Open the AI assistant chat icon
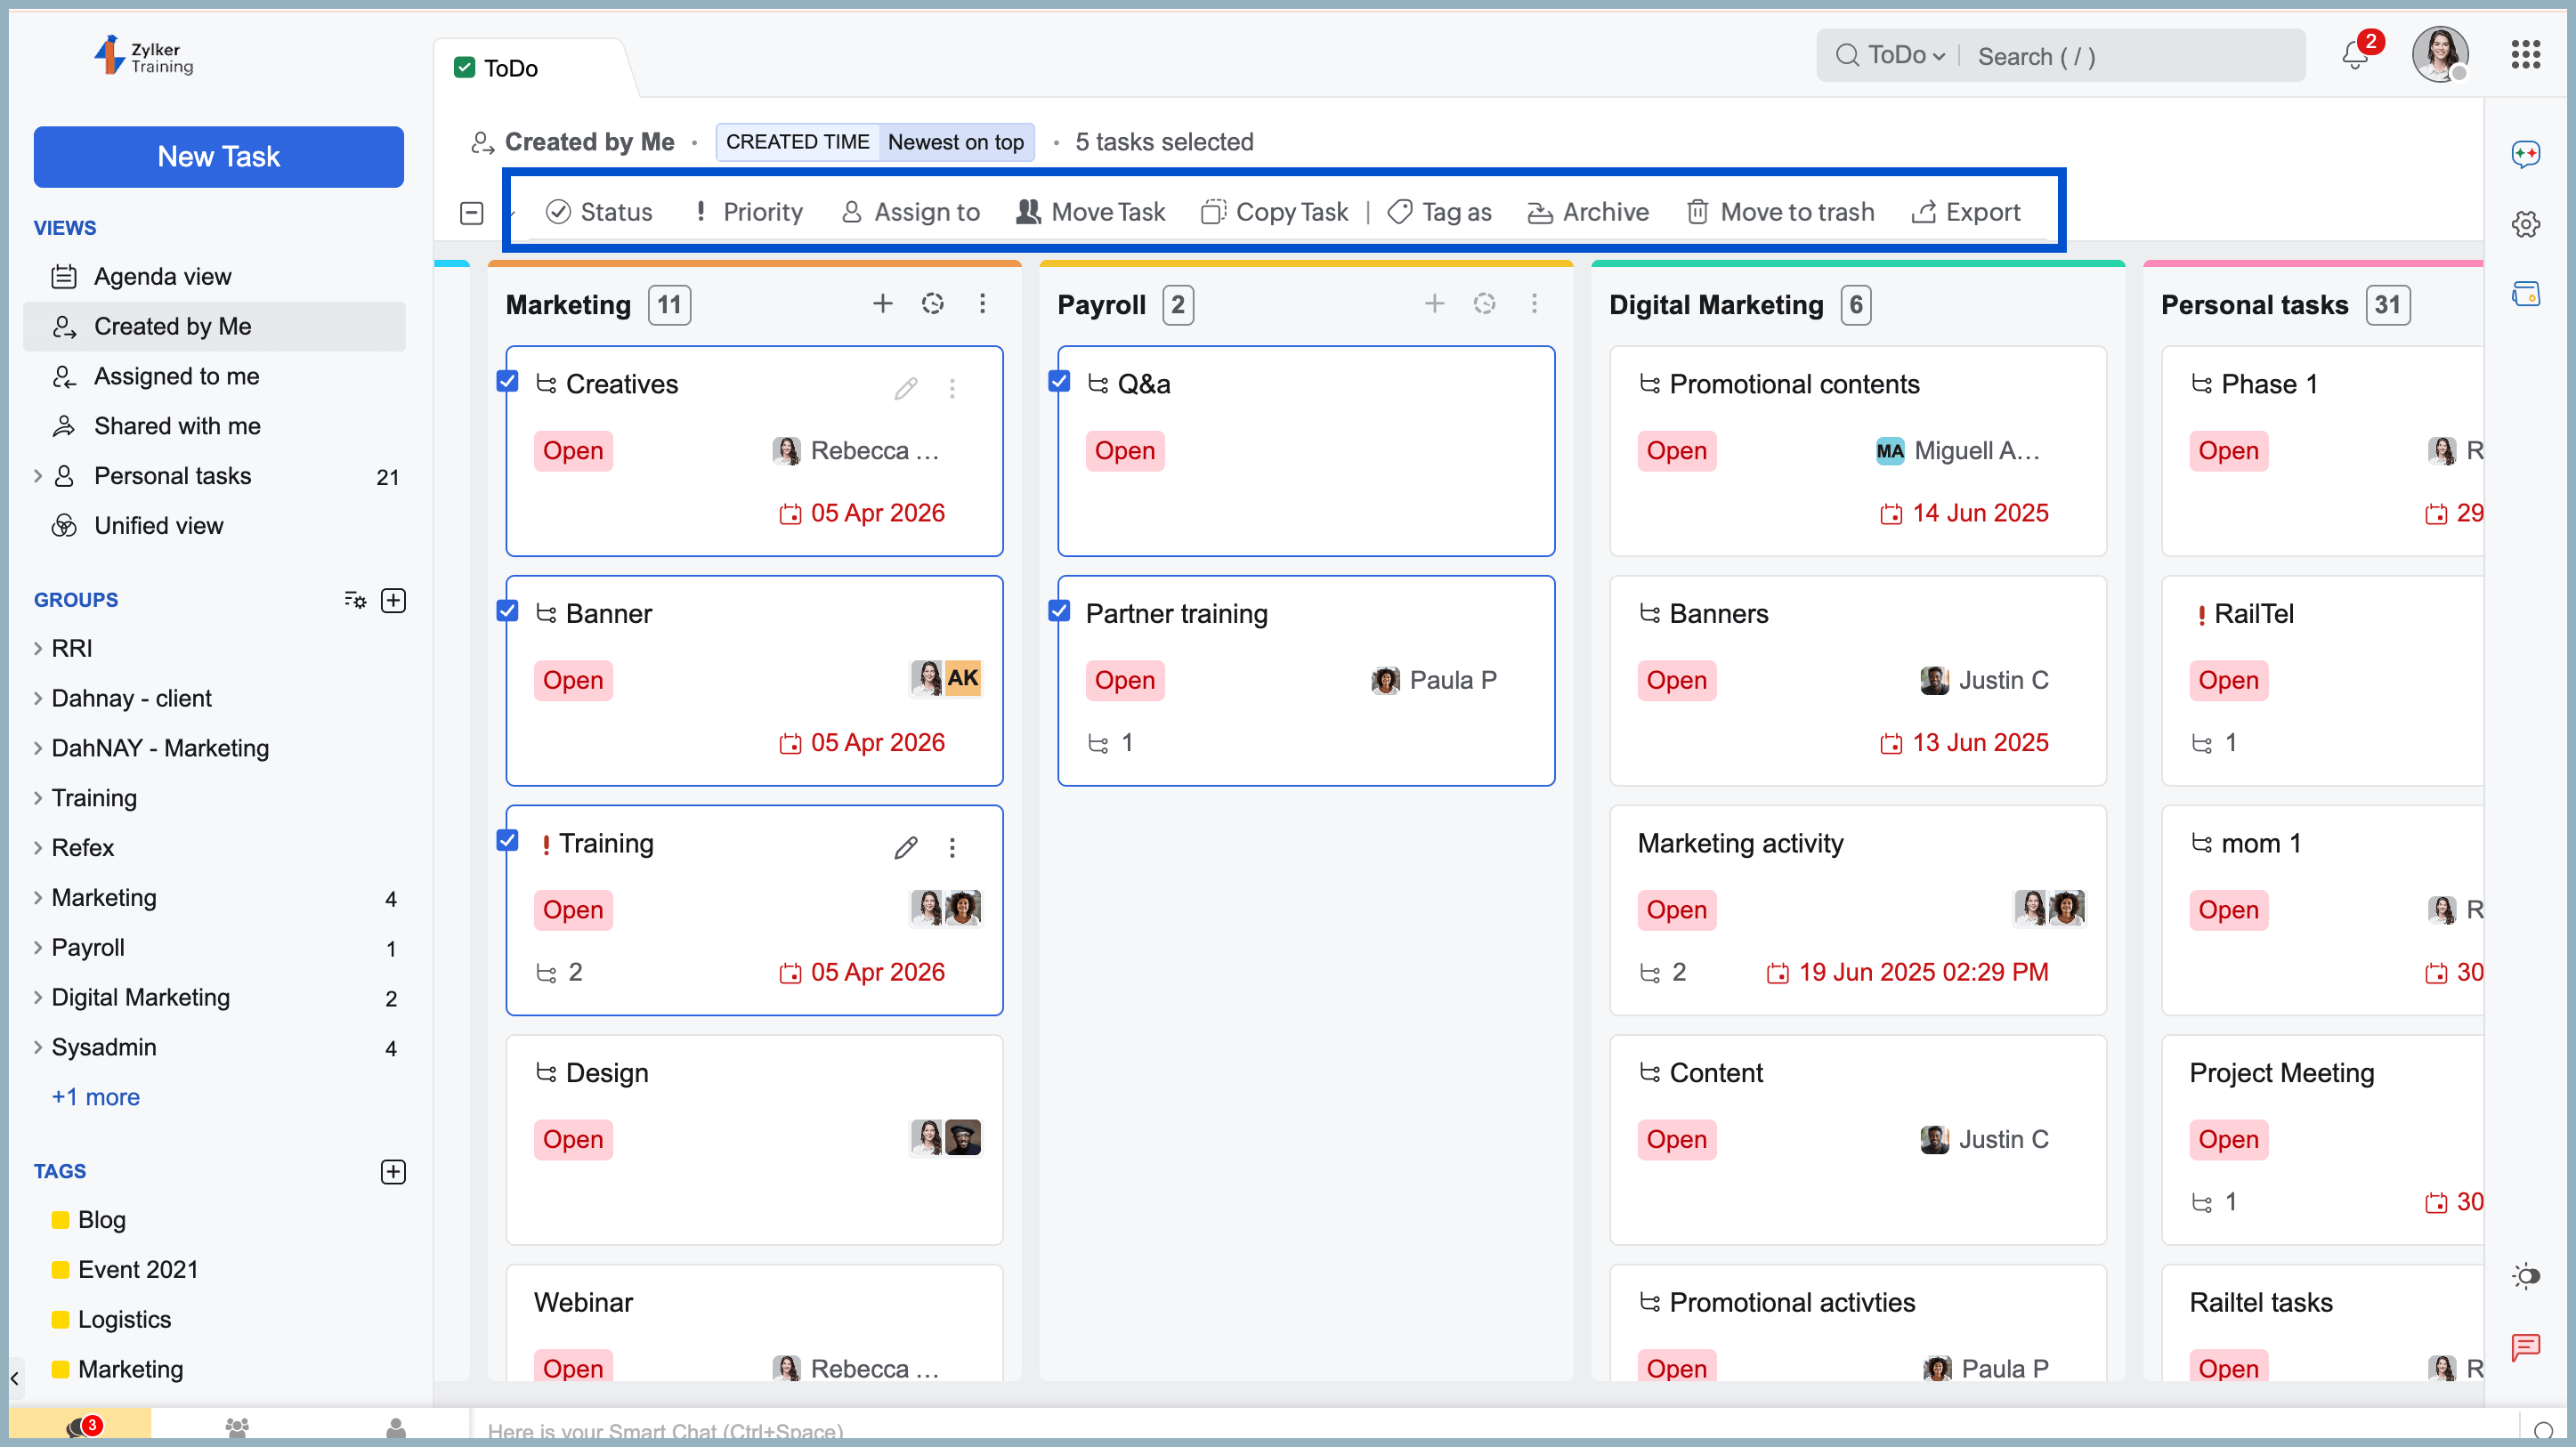The width and height of the screenshot is (2576, 1447). [2525, 154]
